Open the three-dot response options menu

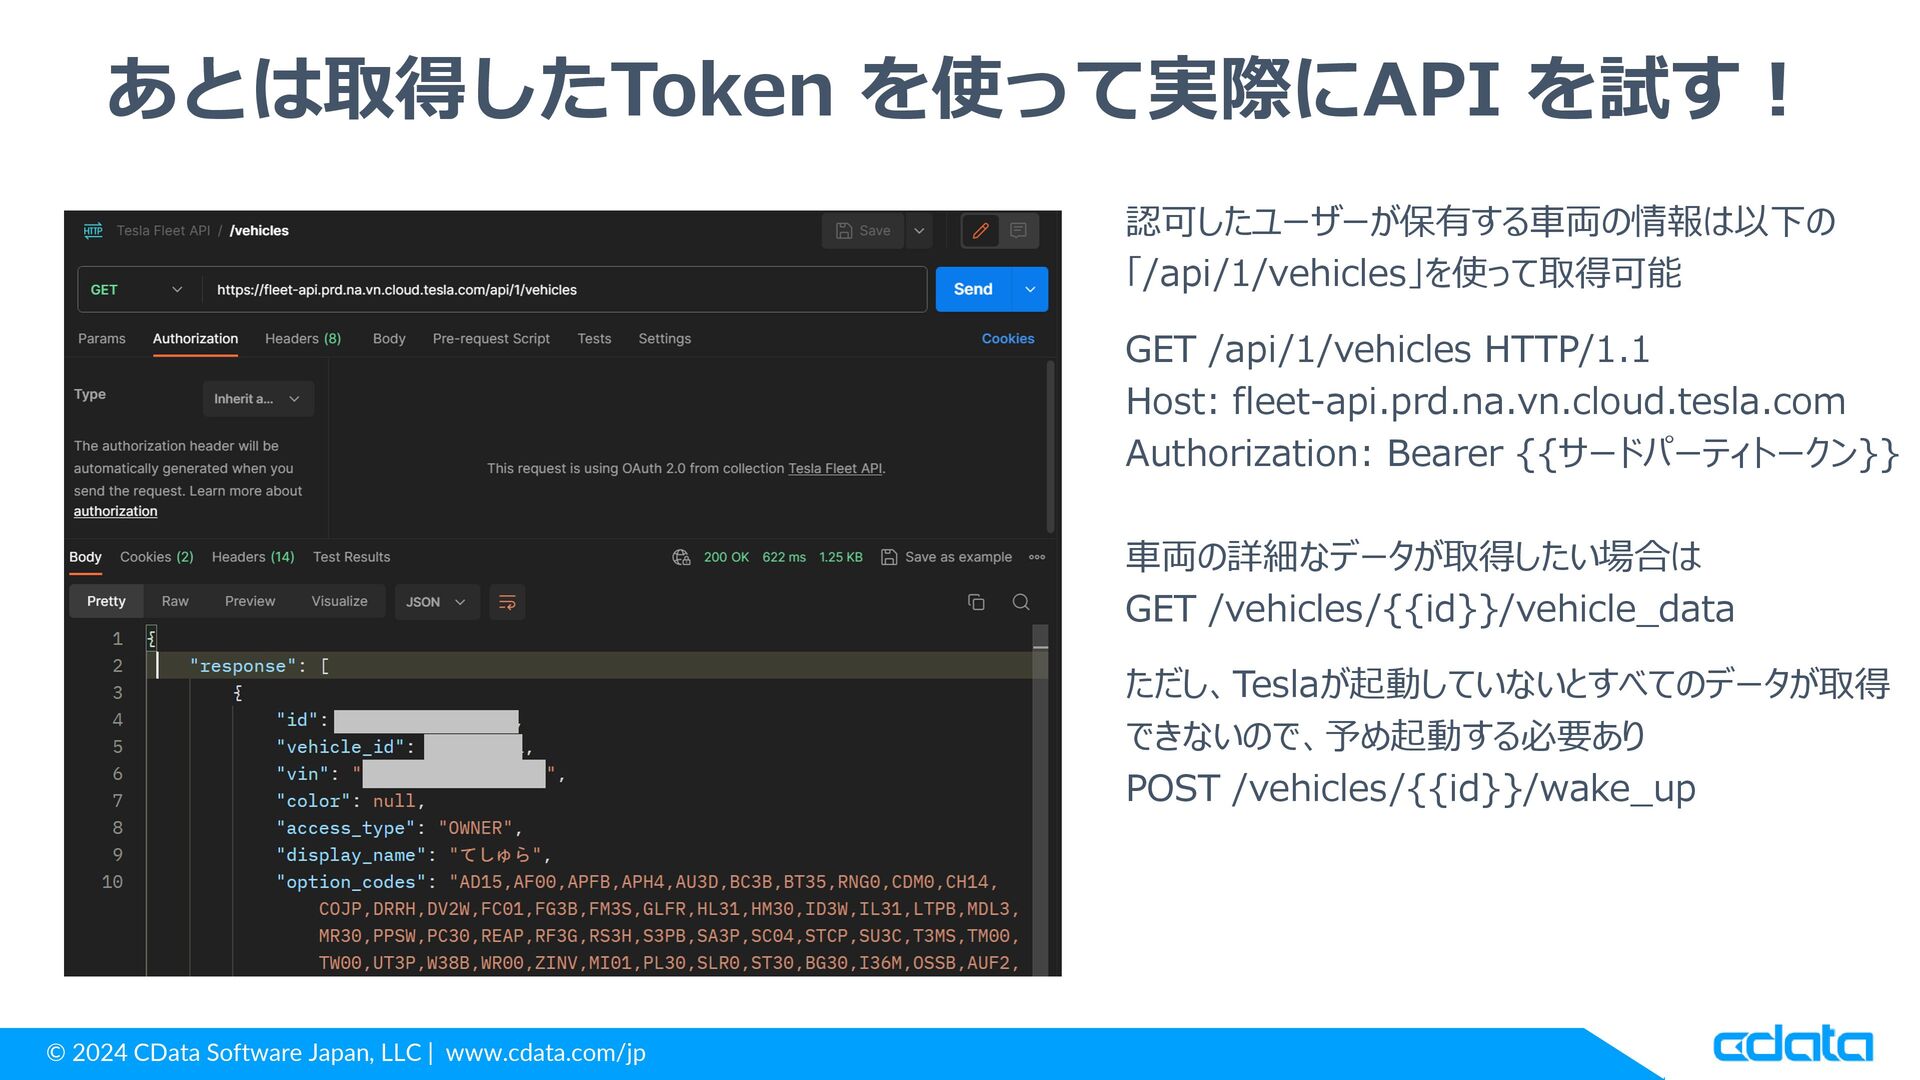click(x=1037, y=558)
